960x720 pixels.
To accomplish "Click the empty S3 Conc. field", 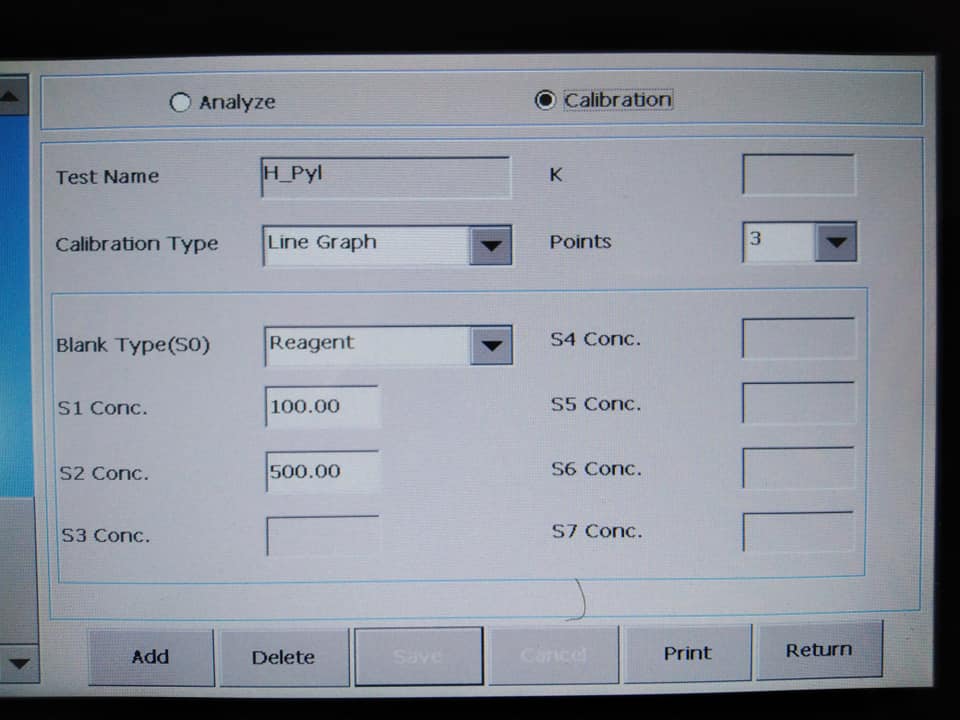I will [323, 535].
